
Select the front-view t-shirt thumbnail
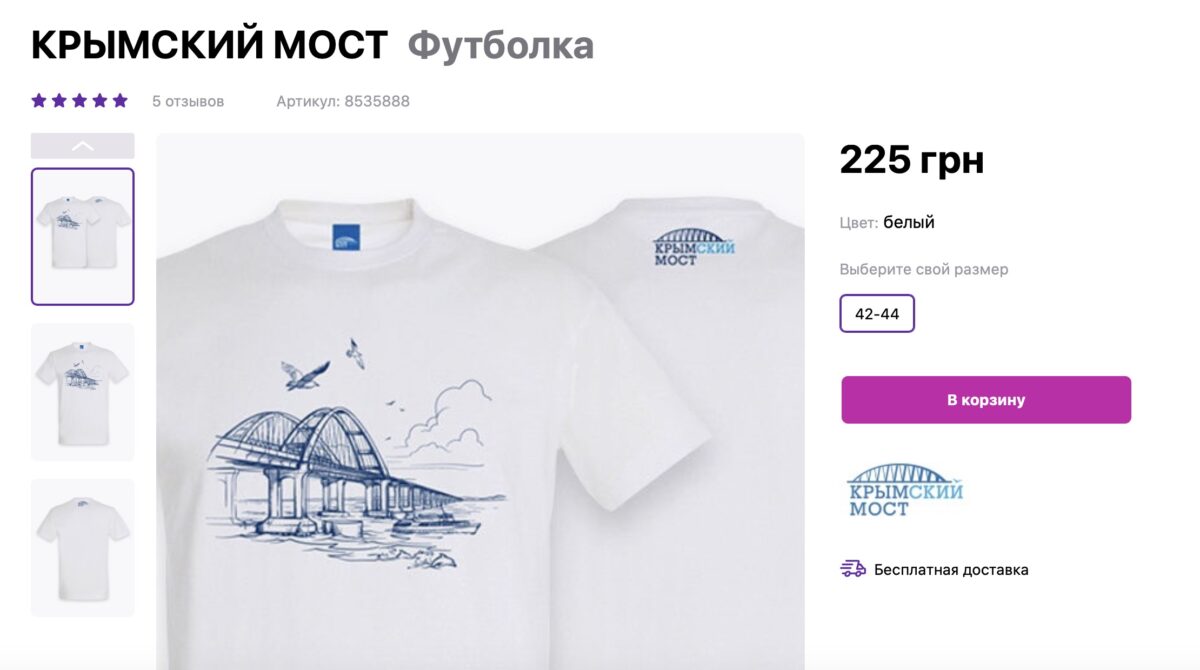[x=82, y=392]
